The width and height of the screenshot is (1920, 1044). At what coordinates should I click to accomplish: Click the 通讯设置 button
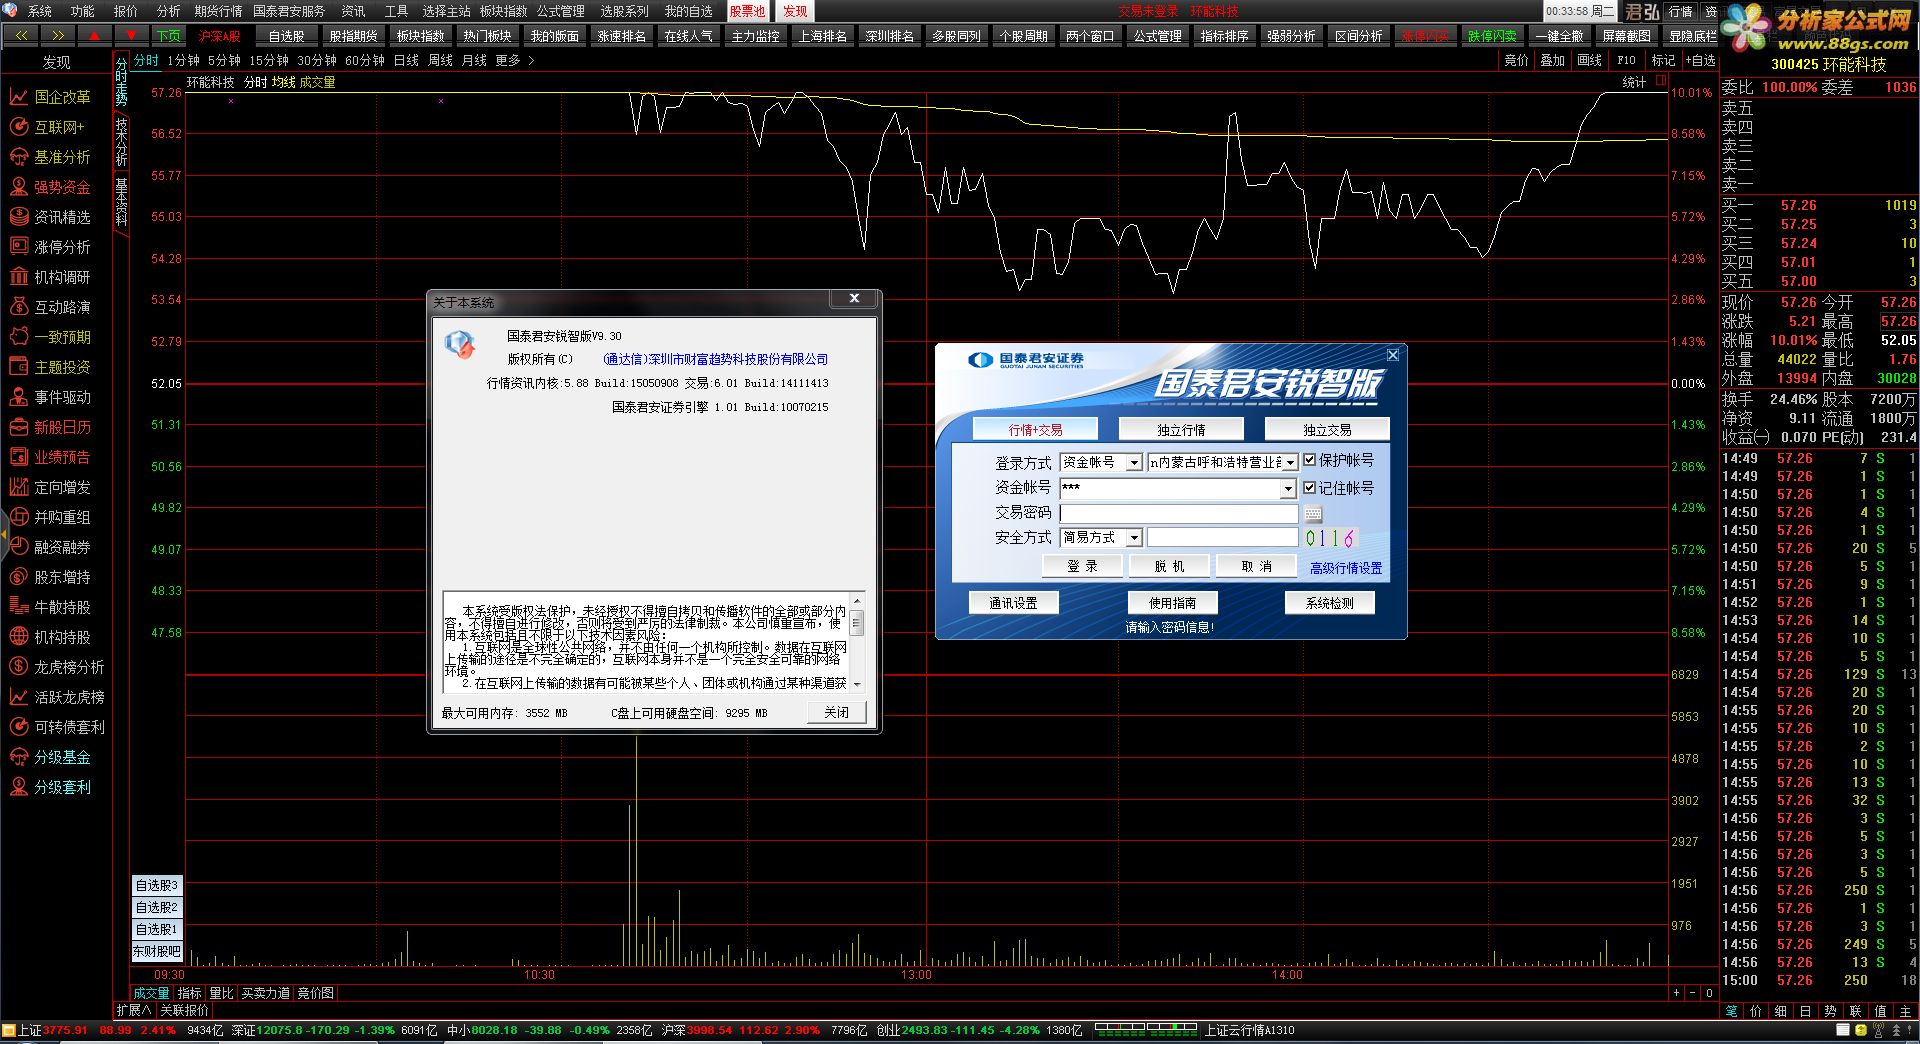pyautogui.click(x=1013, y=603)
